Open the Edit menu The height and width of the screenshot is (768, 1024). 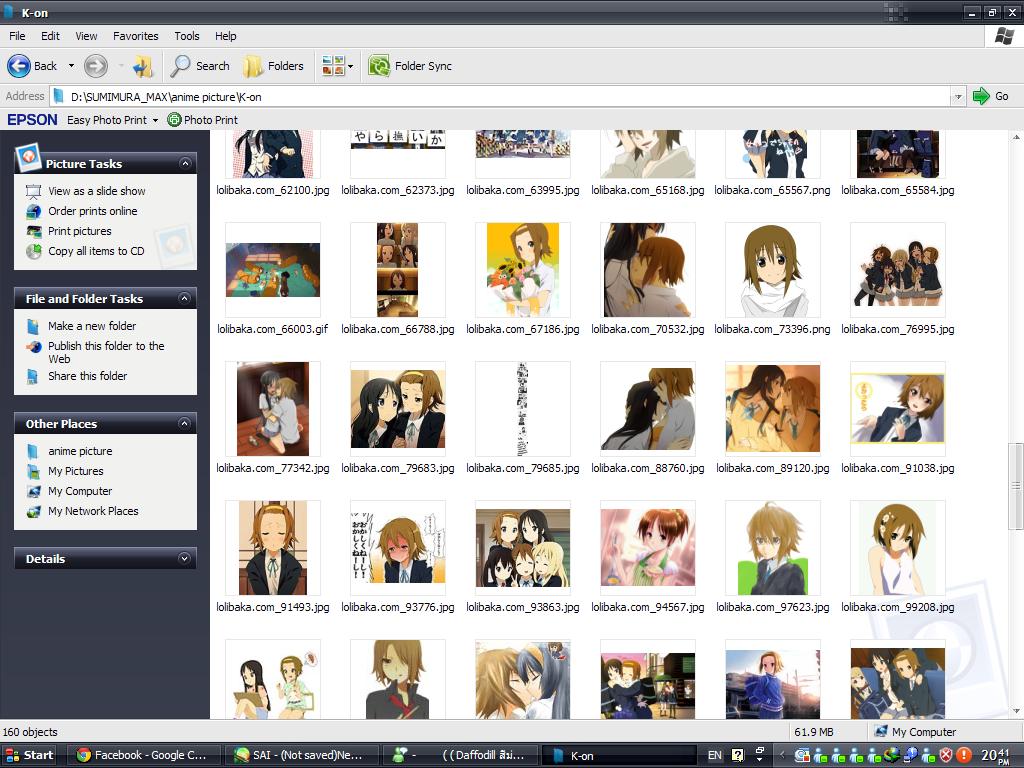click(x=50, y=36)
